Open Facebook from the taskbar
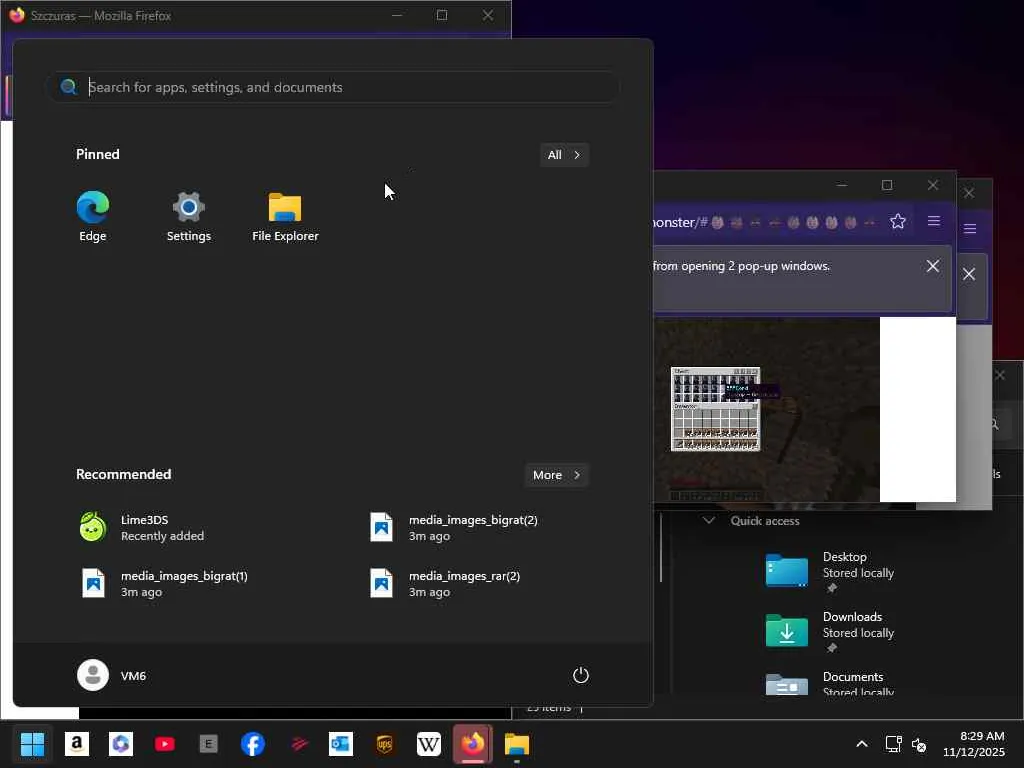This screenshot has width=1024, height=768. click(x=253, y=744)
